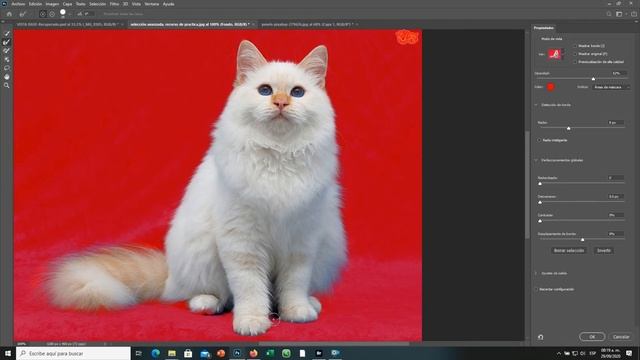Click the Invertir button
Screen dimensions: 640x360
(604, 250)
